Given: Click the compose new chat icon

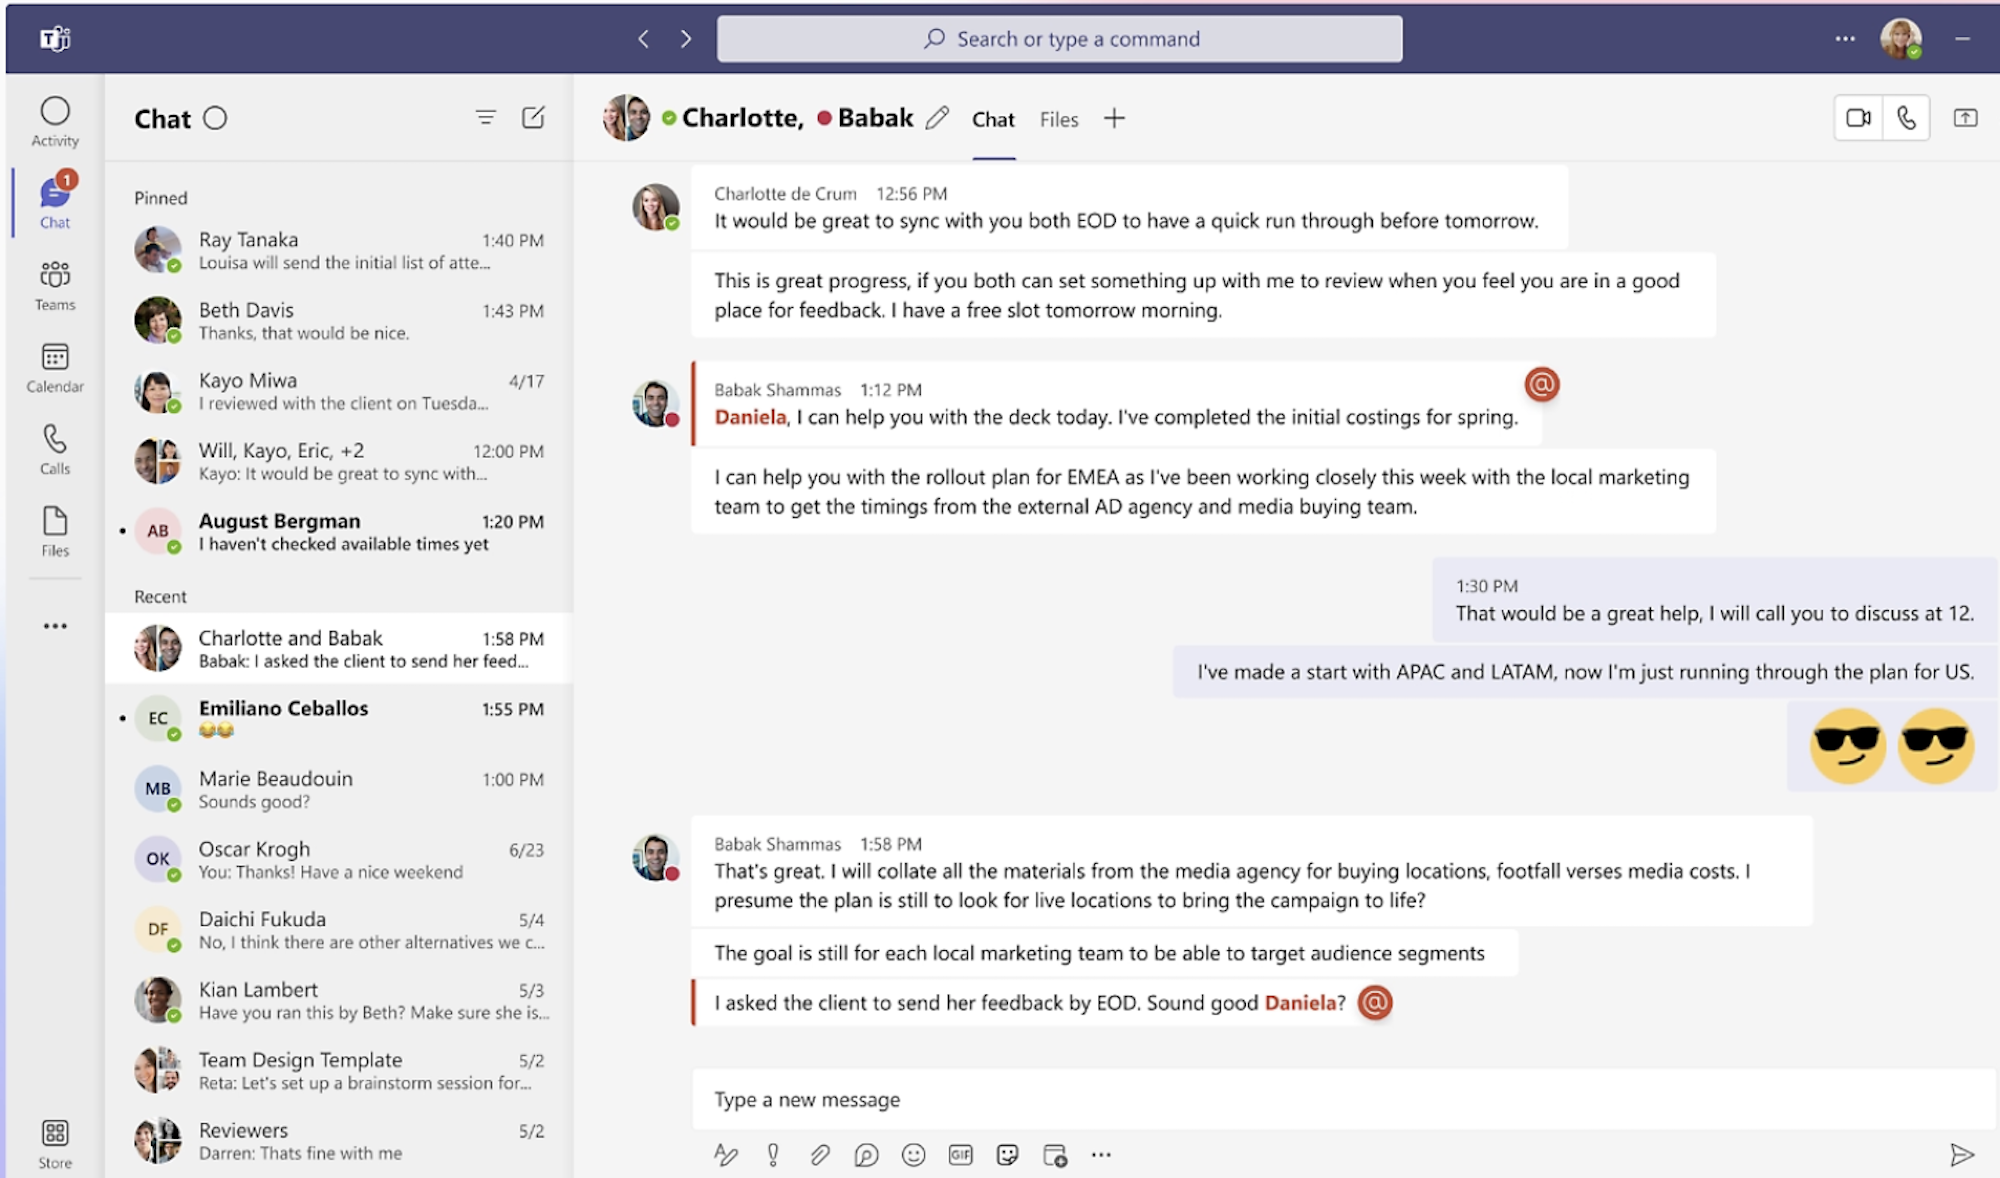Looking at the screenshot, I should (533, 116).
